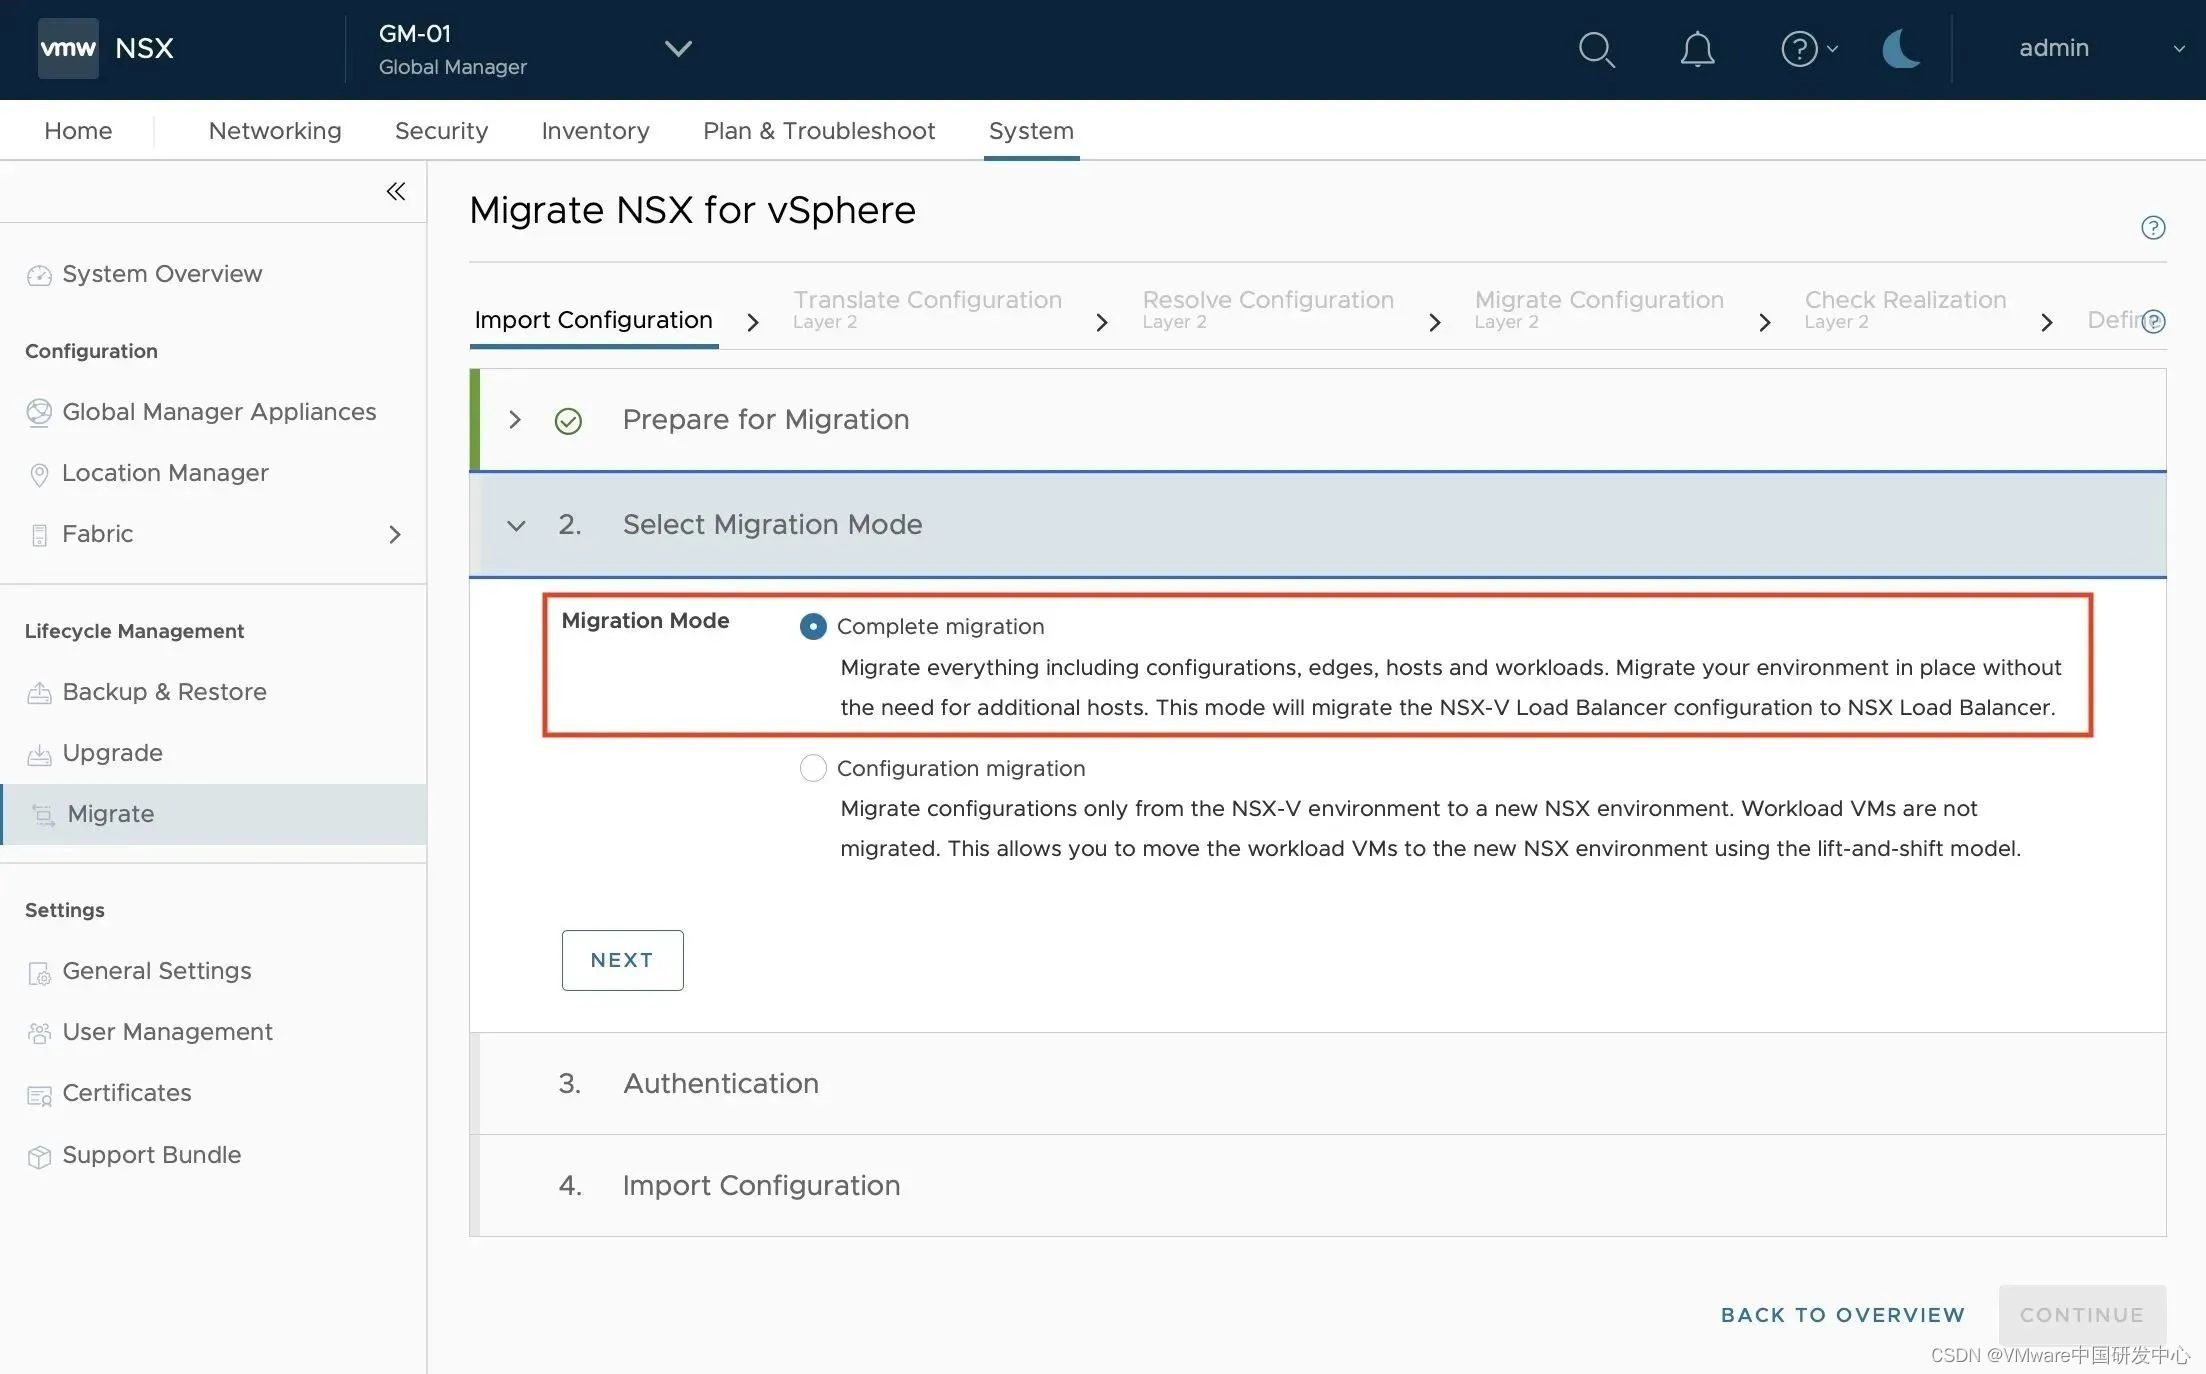Image resolution: width=2206 pixels, height=1374 pixels.
Task: Click the Configuration migration description text
Action: pos(1430,829)
